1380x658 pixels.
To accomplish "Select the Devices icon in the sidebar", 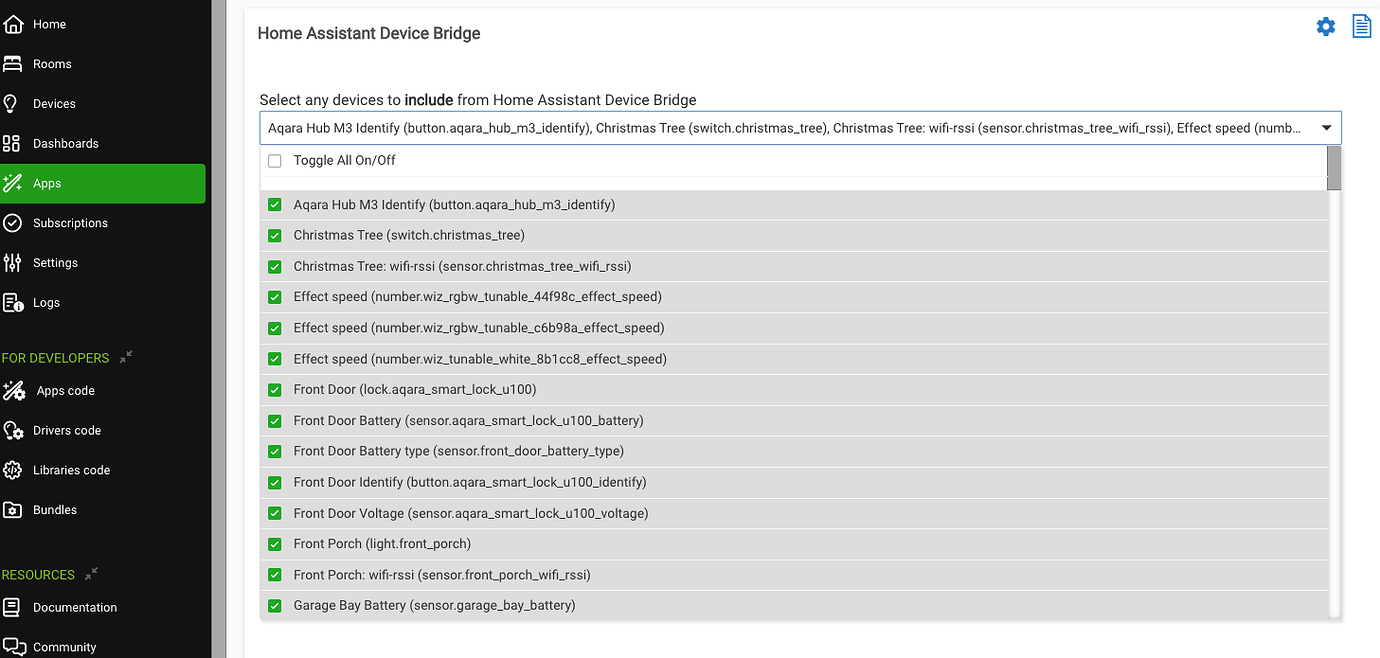I will coord(14,103).
